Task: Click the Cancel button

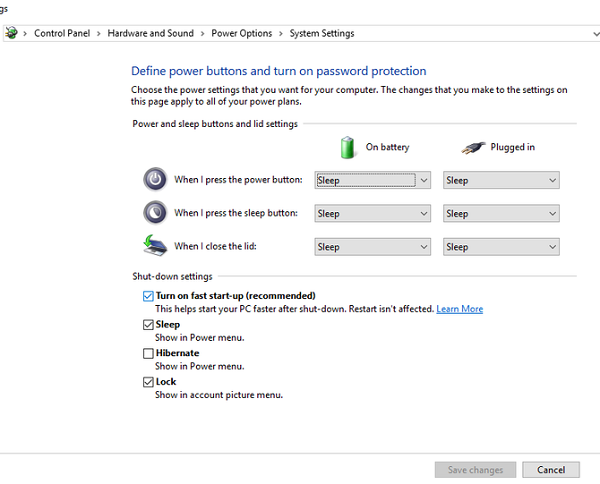Action: pos(551,470)
